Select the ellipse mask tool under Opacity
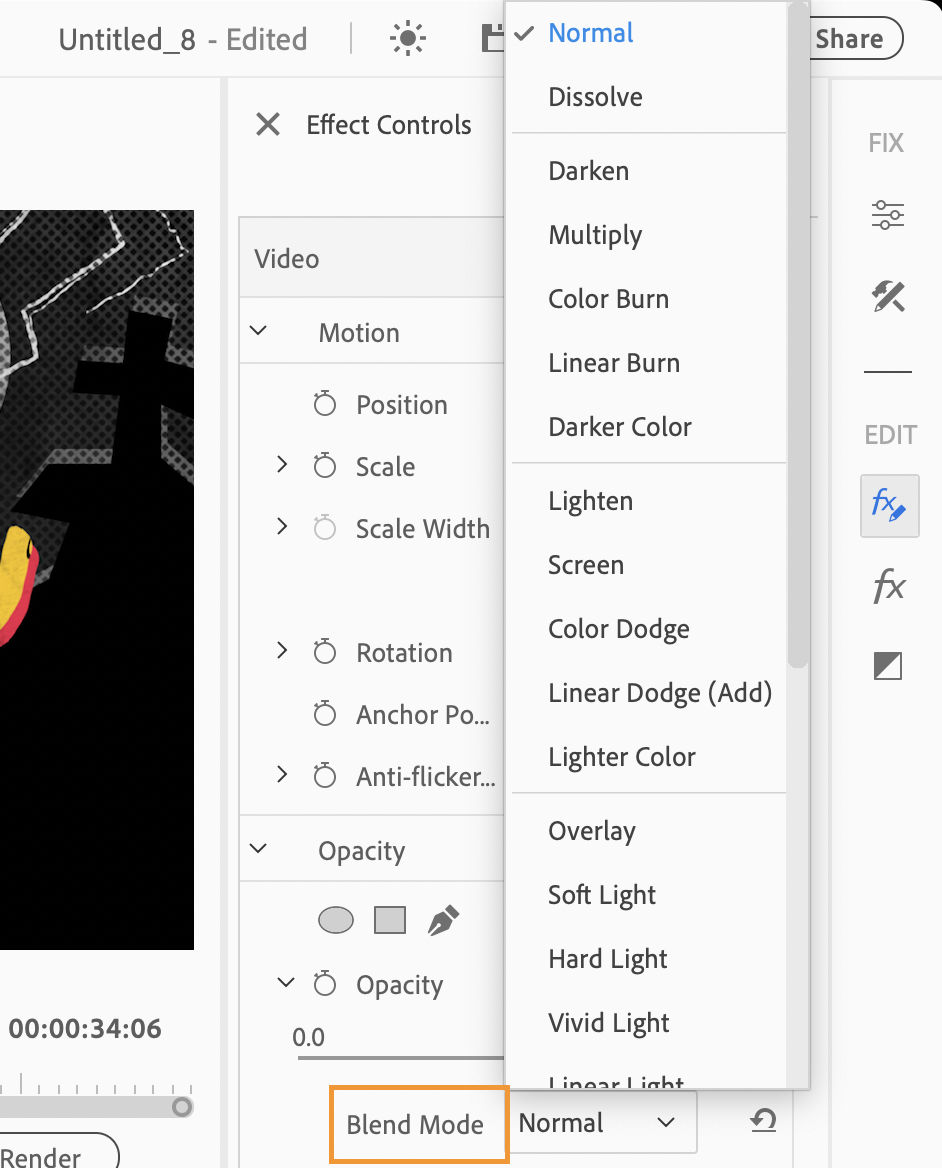The width and height of the screenshot is (942, 1168). [335, 919]
